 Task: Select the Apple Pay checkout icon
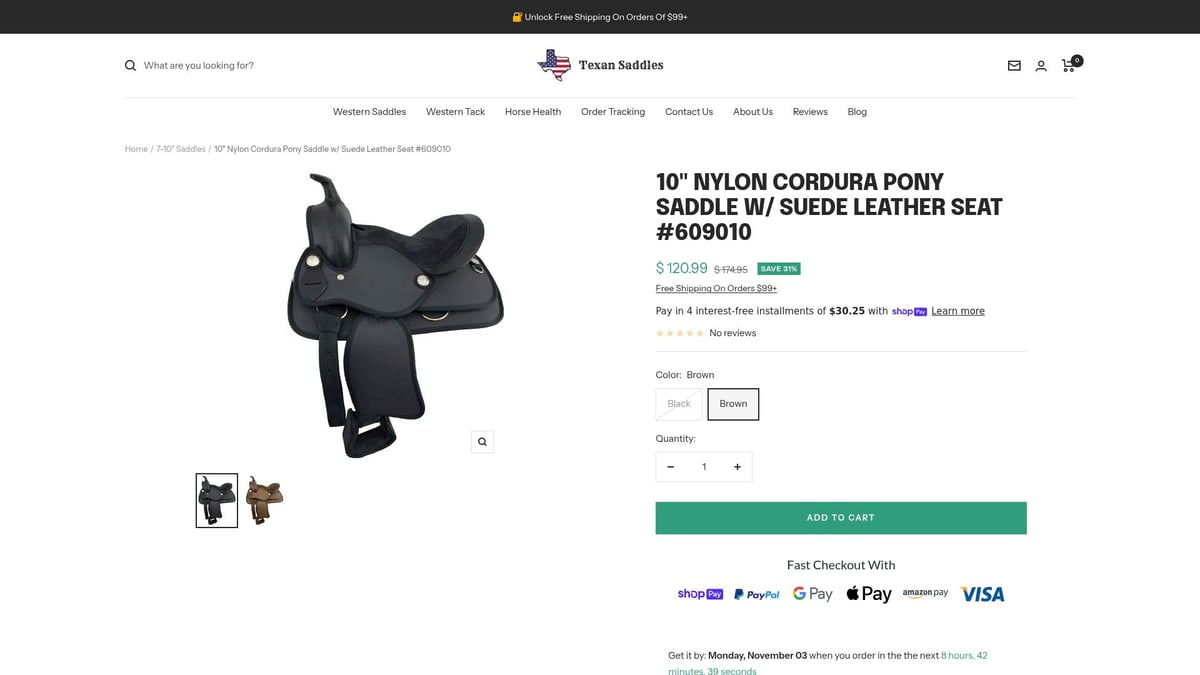pos(868,593)
